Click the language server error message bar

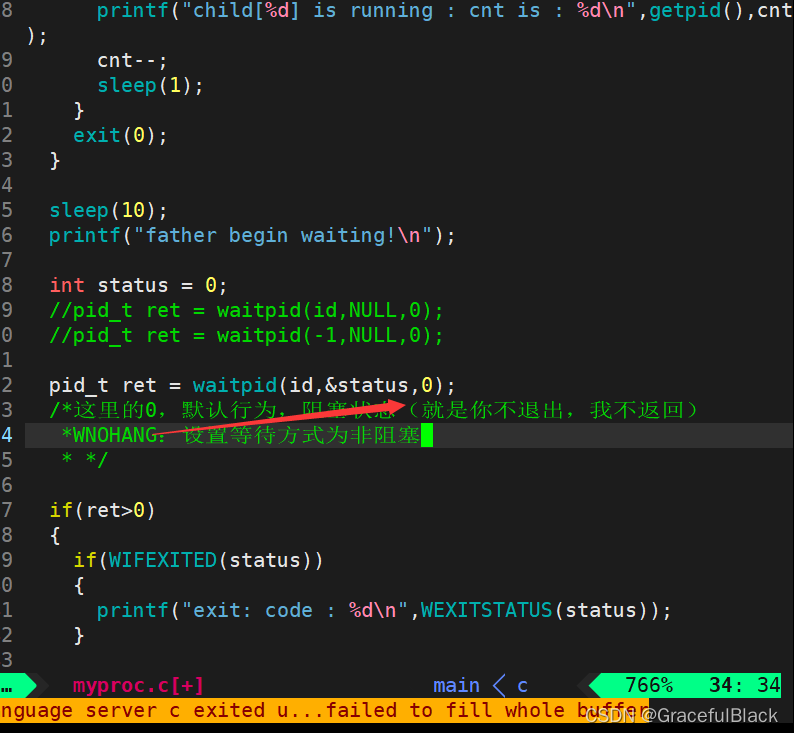pyautogui.click(x=324, y=710)
